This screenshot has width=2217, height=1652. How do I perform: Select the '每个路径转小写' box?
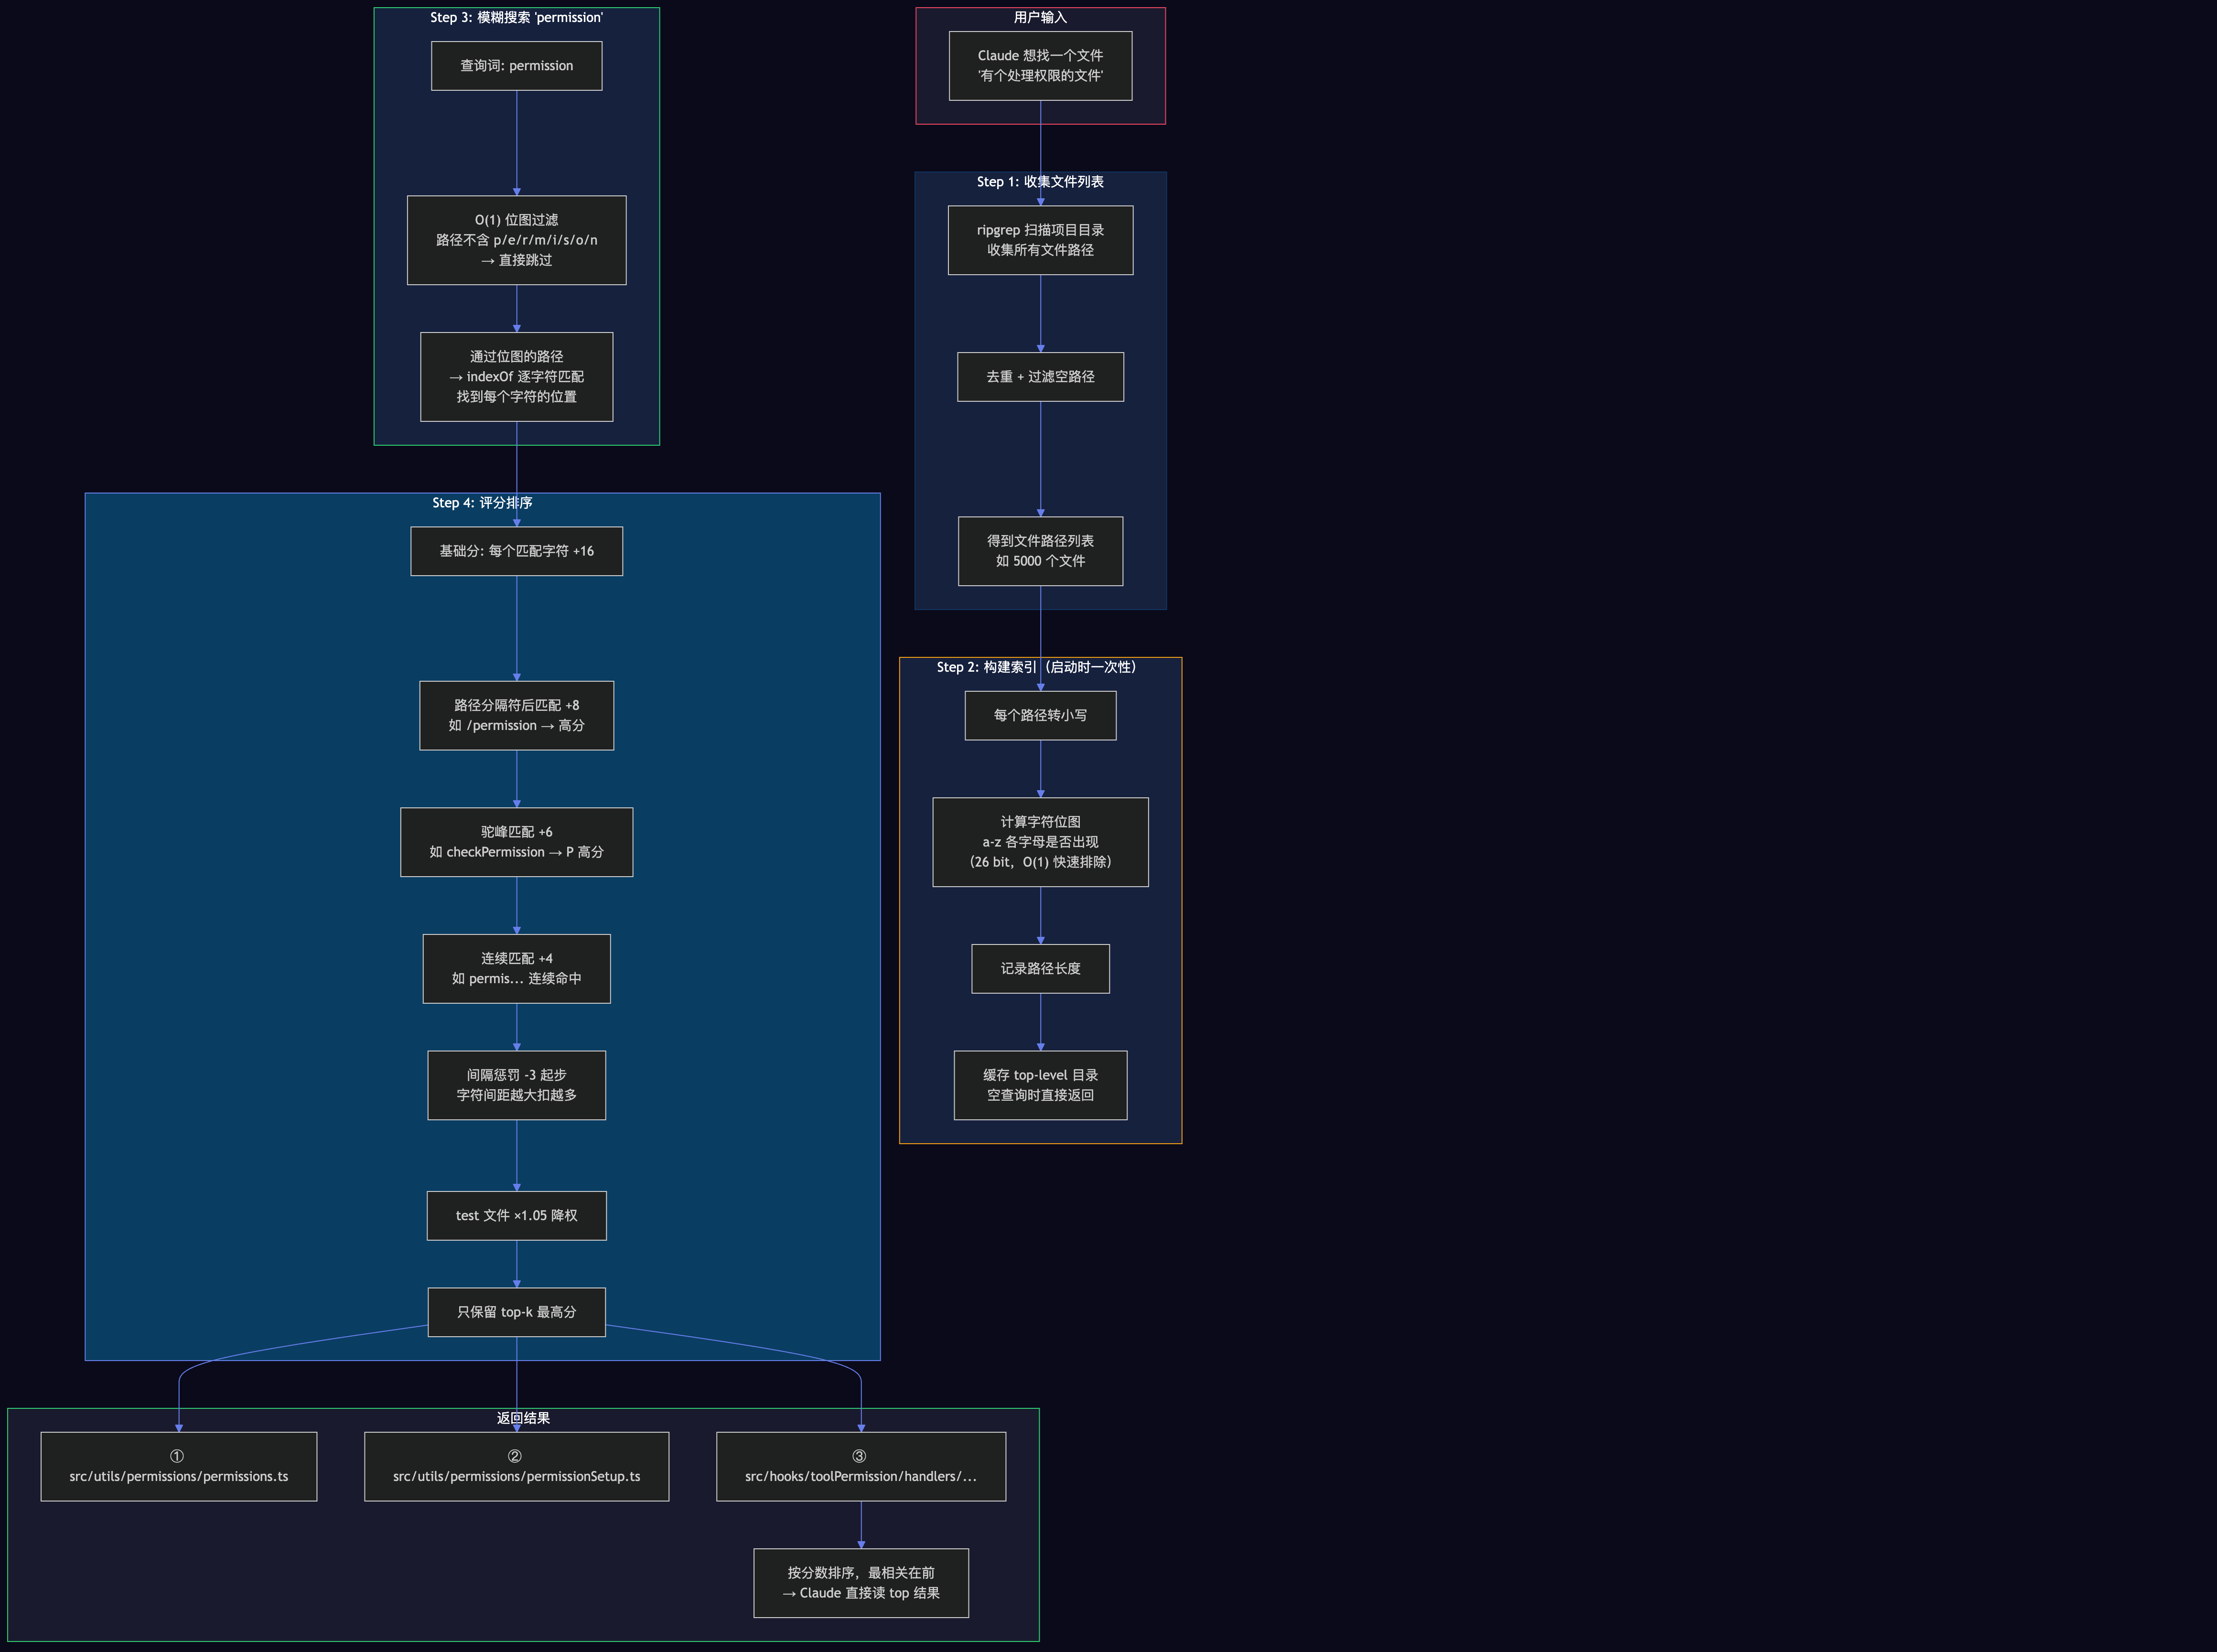tap(1040, 715)
